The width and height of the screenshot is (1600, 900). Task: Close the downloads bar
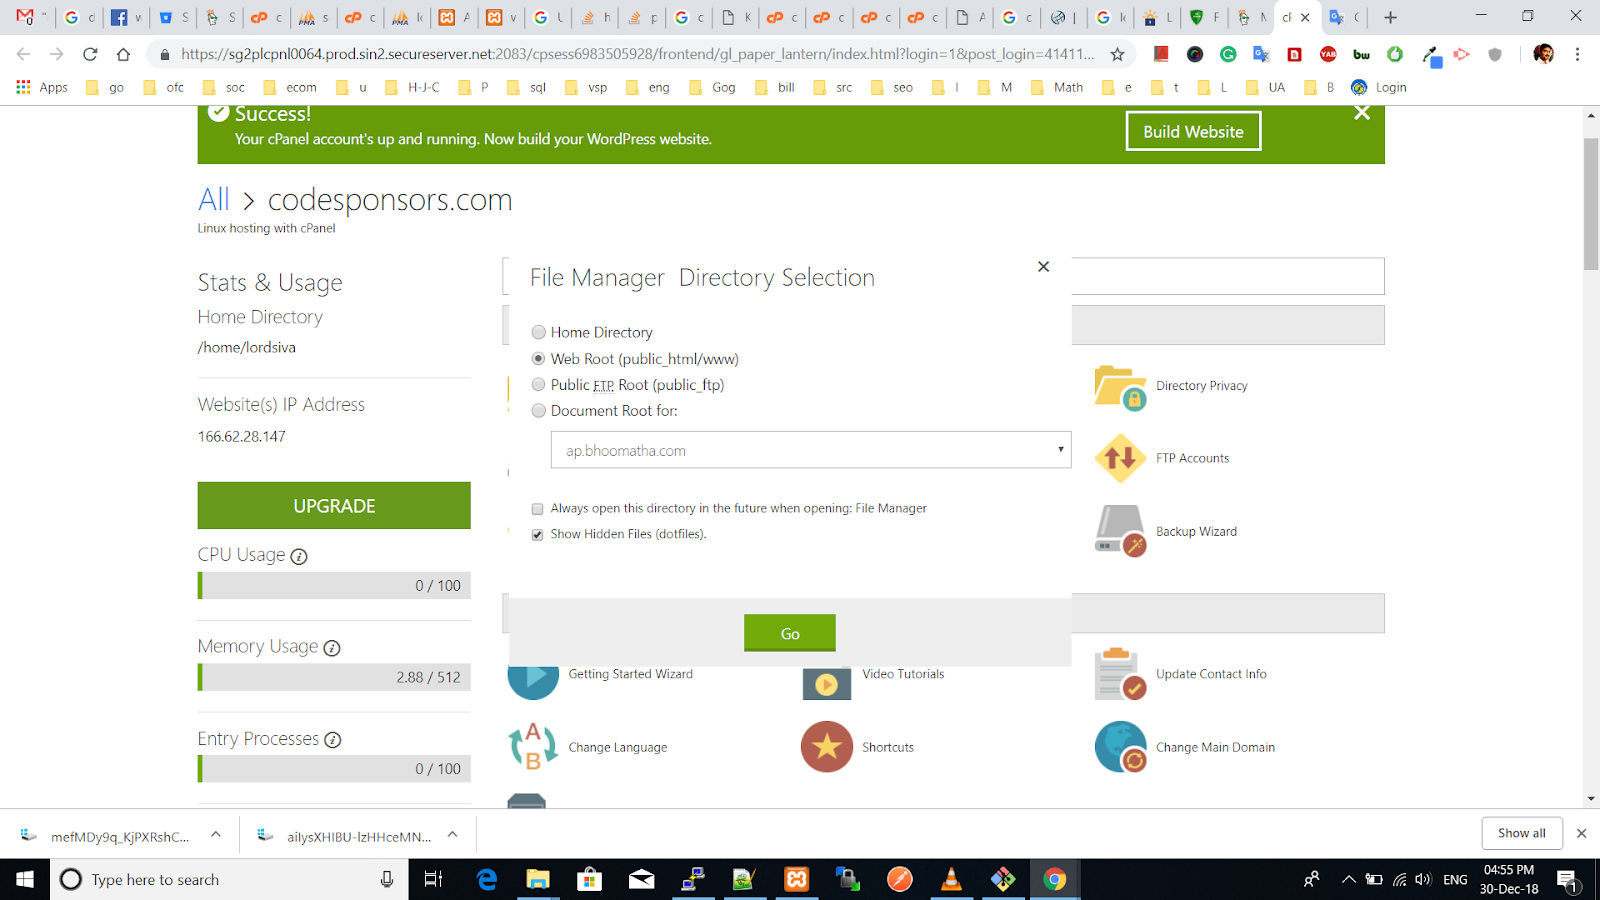tap(1581, 833)
